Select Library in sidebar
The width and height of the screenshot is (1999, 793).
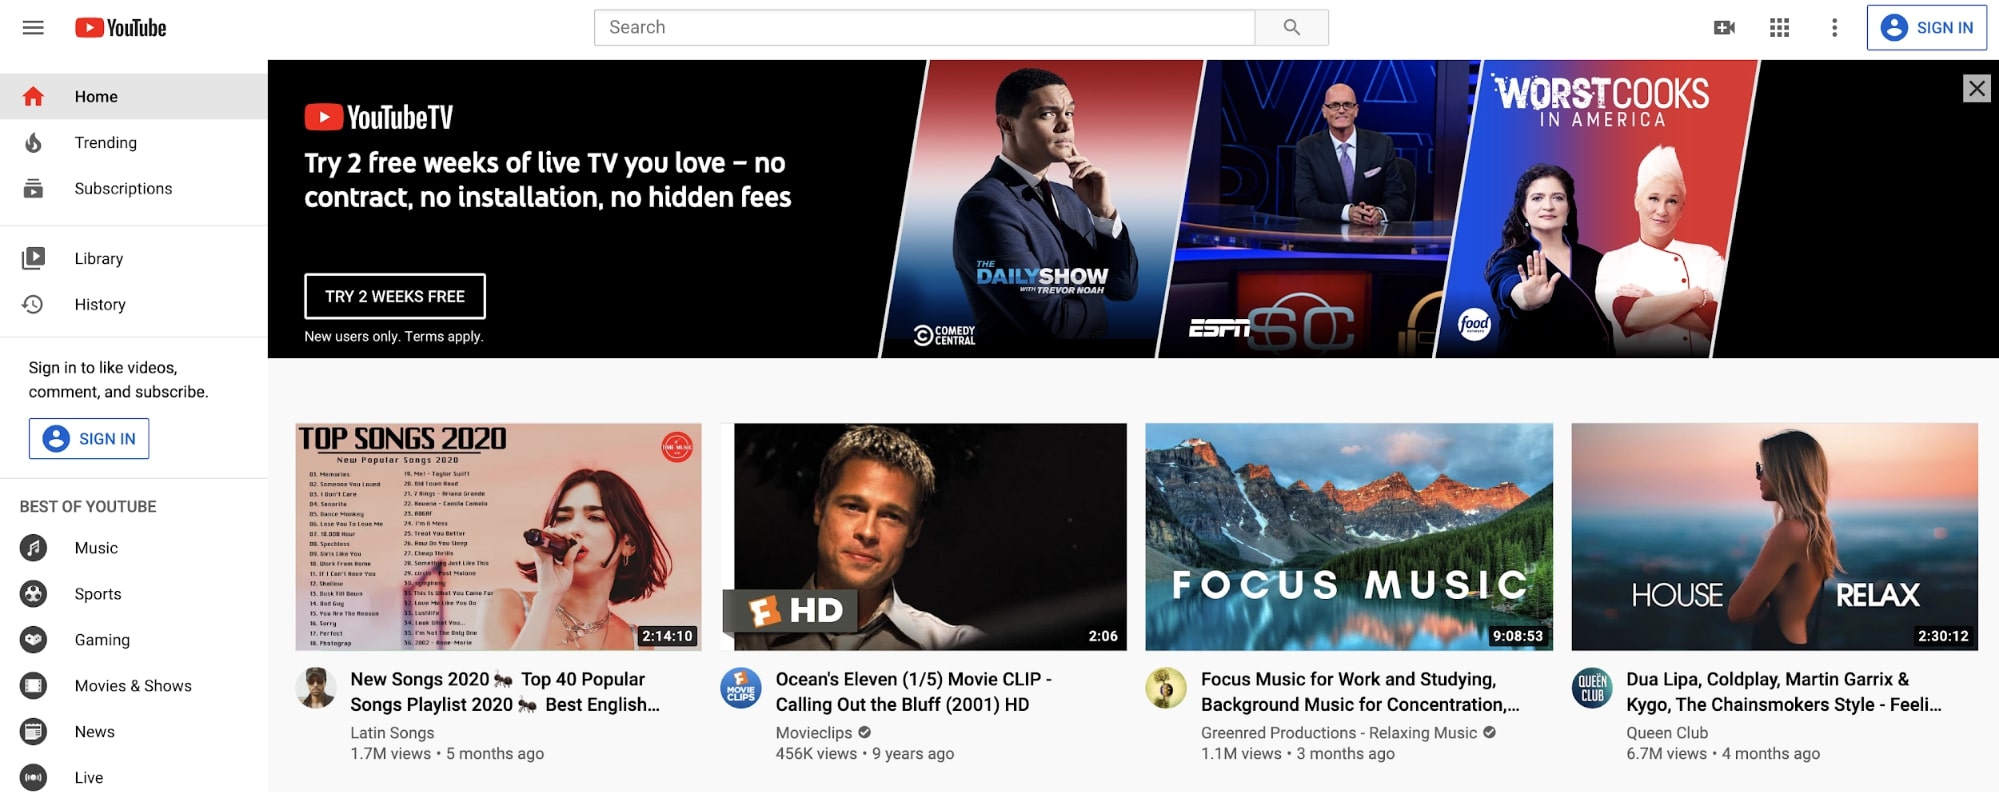tap(134, 258)
